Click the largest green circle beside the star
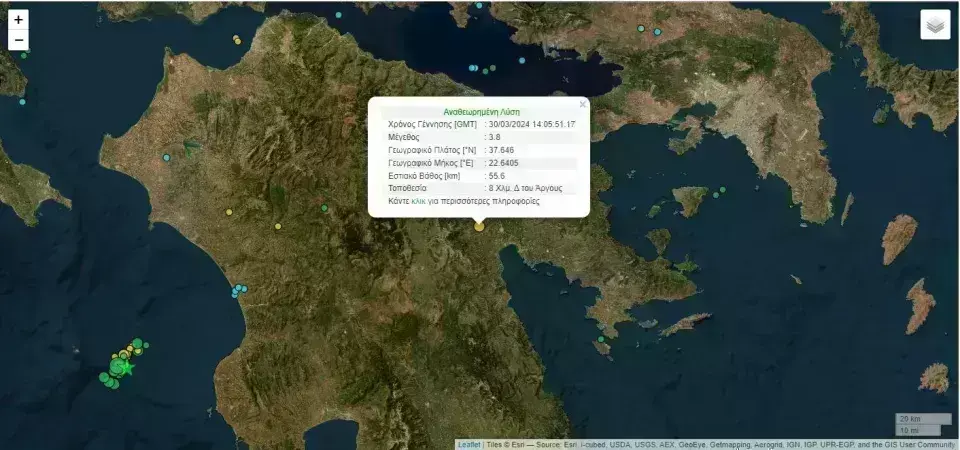The width and height of the screenshot is (960, 450). click(x=116, y=367)
